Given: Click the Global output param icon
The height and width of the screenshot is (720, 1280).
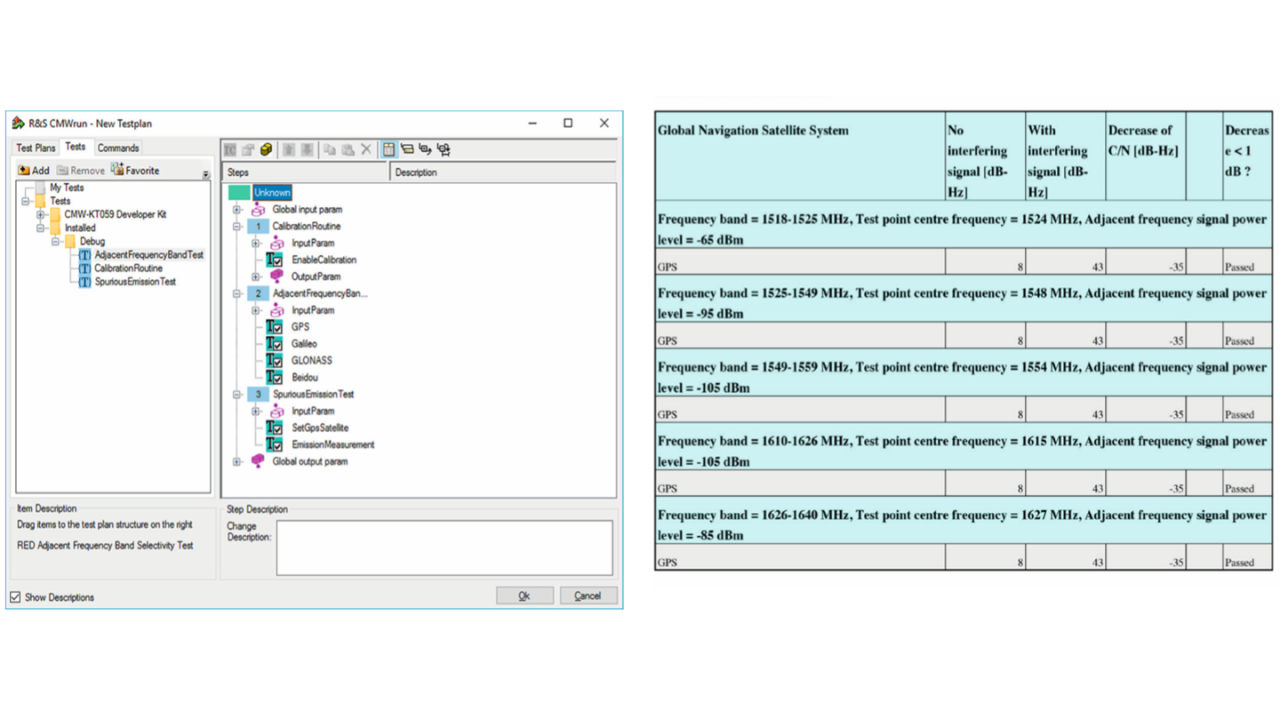Looking at the screenshot, I should click(258, 461).
